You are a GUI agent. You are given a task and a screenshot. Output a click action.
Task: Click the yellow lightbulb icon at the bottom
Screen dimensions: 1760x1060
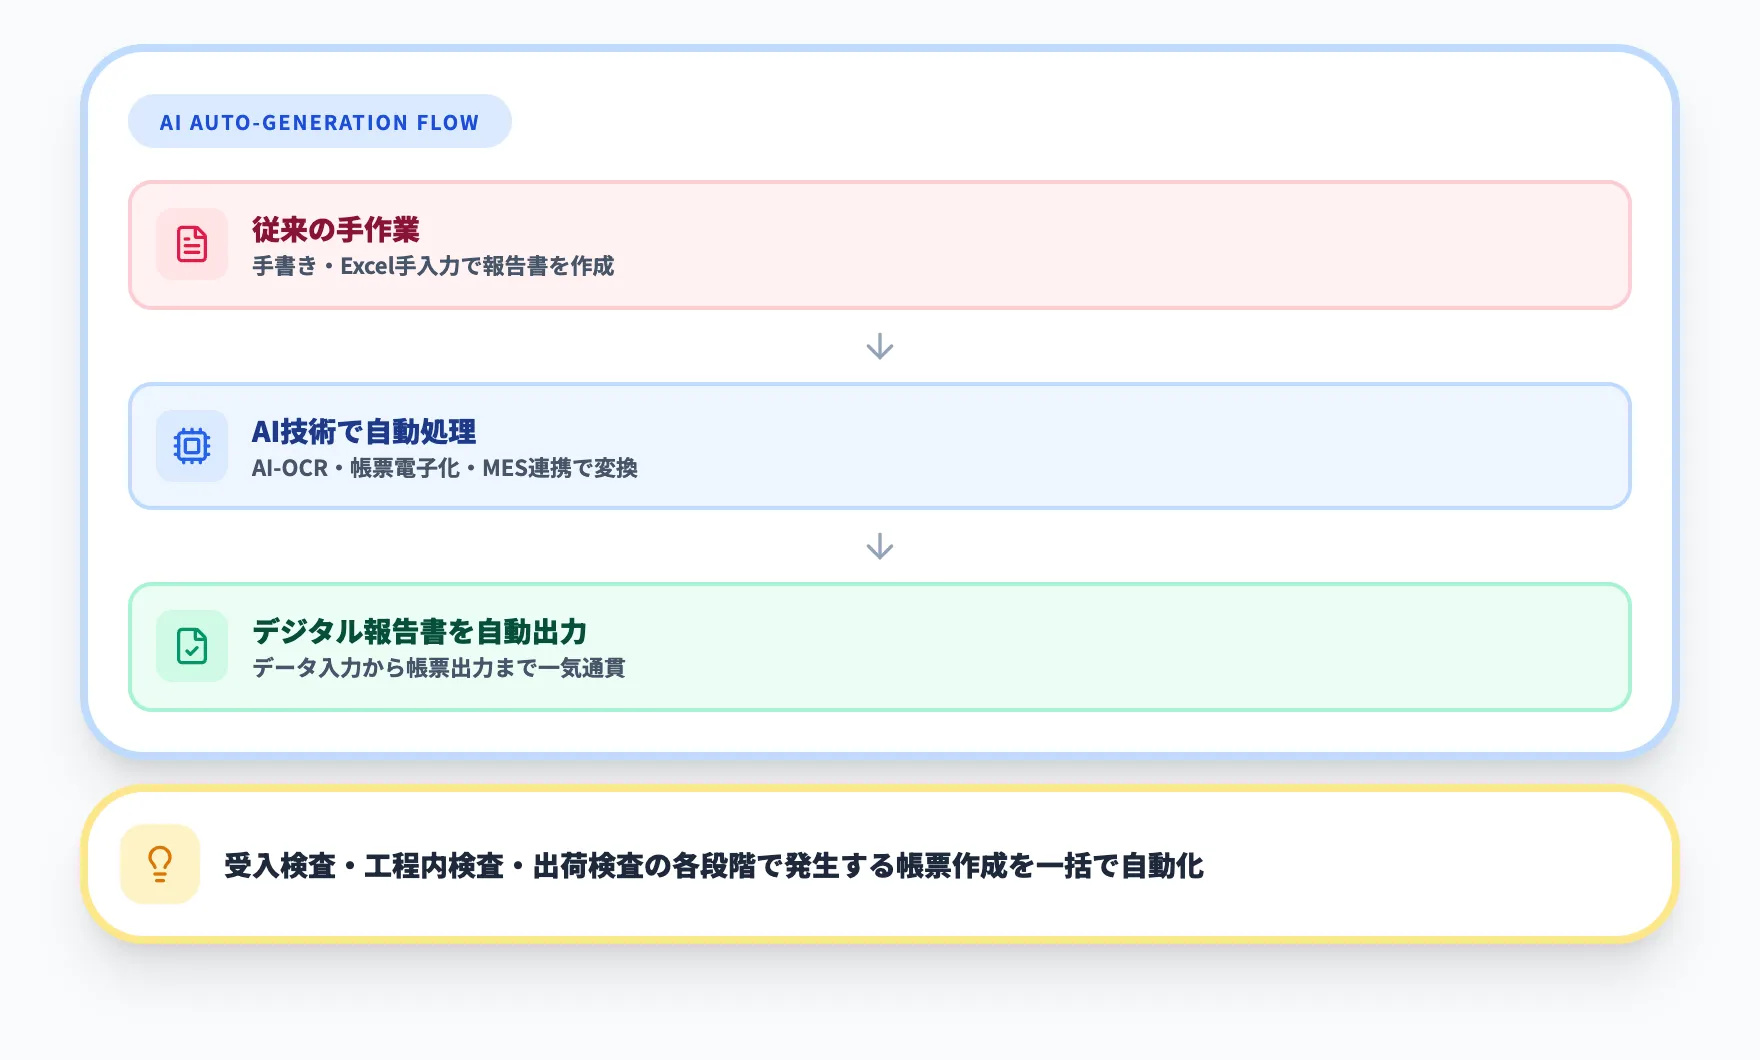point(158,862)
